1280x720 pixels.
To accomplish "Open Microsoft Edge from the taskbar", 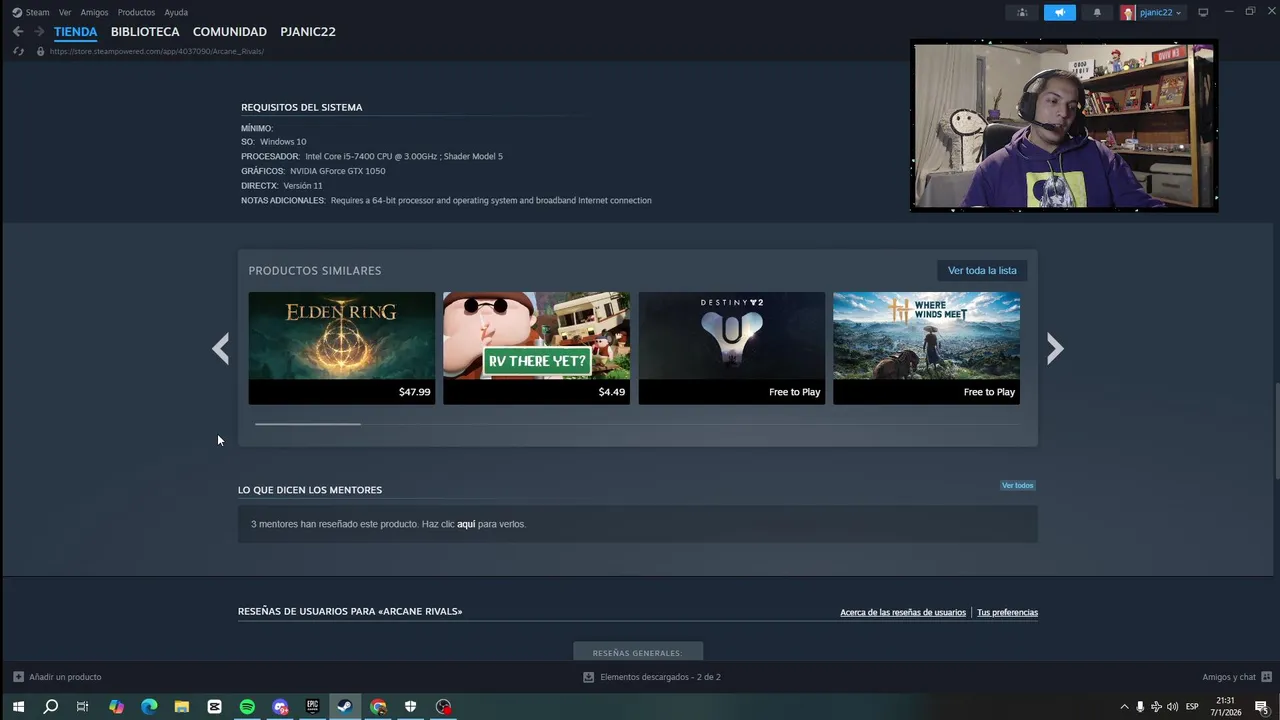I will pyautogui.click(x=149, y=707).
